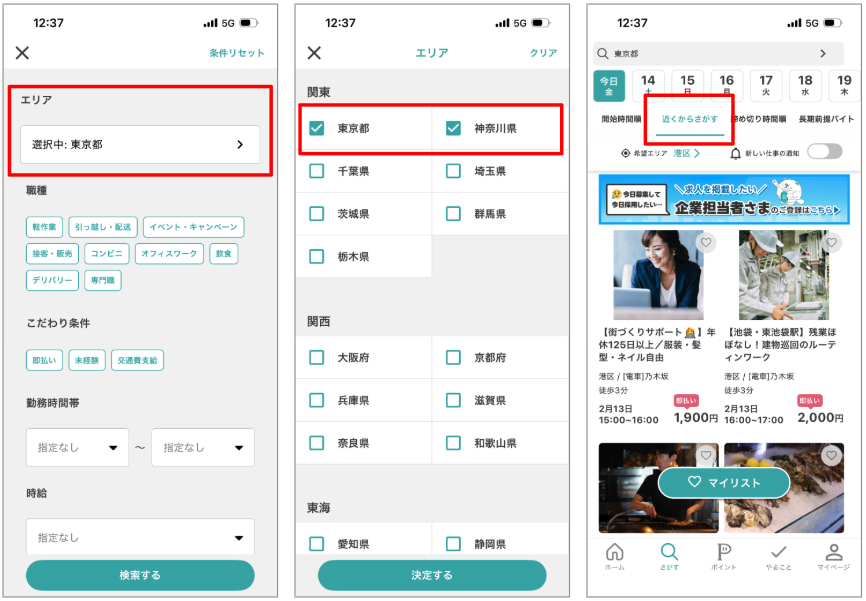The image size is (866, 601).
Task: Switch to the 近くからさがす tab
Action: [x=690, y=119]
